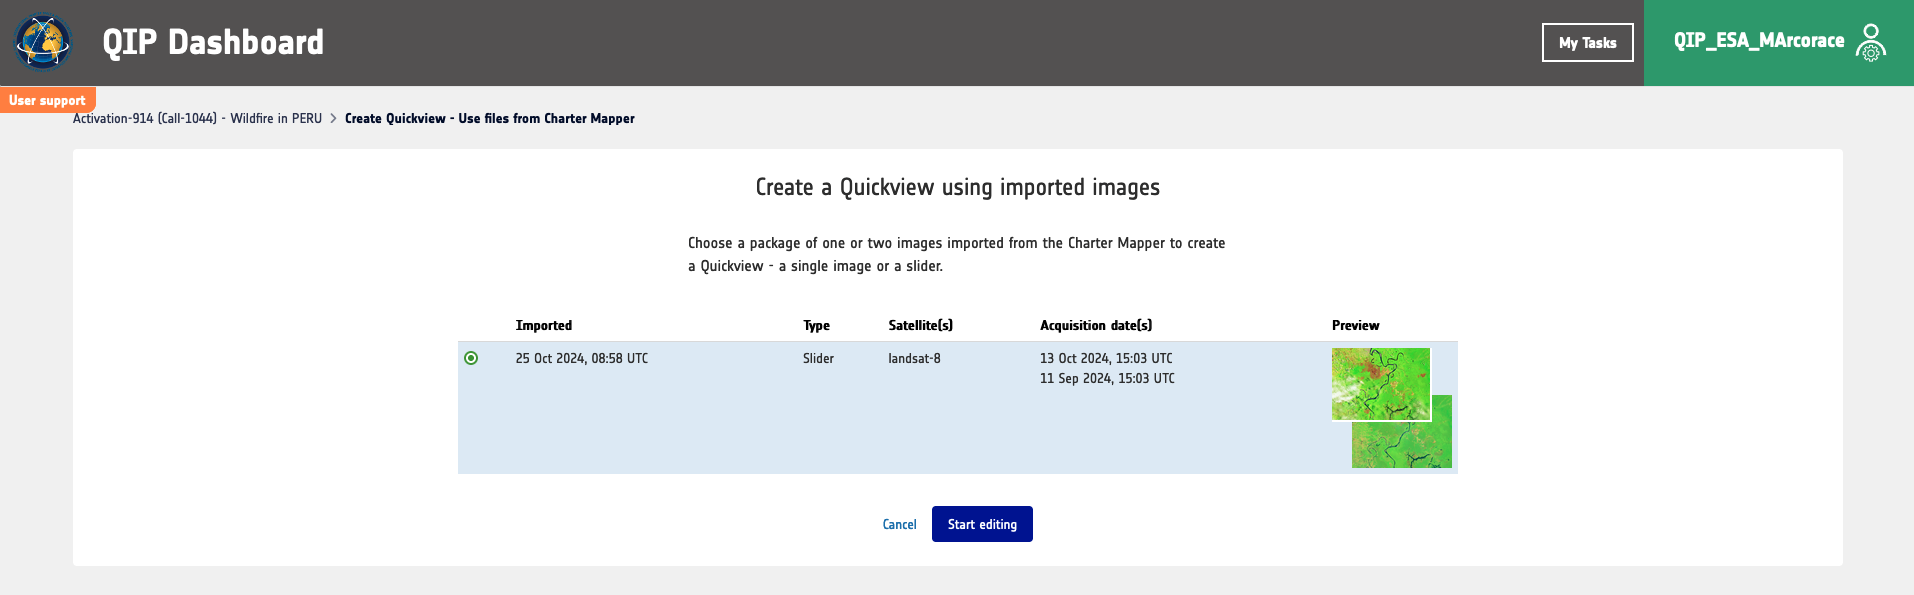The image size is (1914, 595).
Task: Click the Imported column header
Action: click(x=544, y=325)
